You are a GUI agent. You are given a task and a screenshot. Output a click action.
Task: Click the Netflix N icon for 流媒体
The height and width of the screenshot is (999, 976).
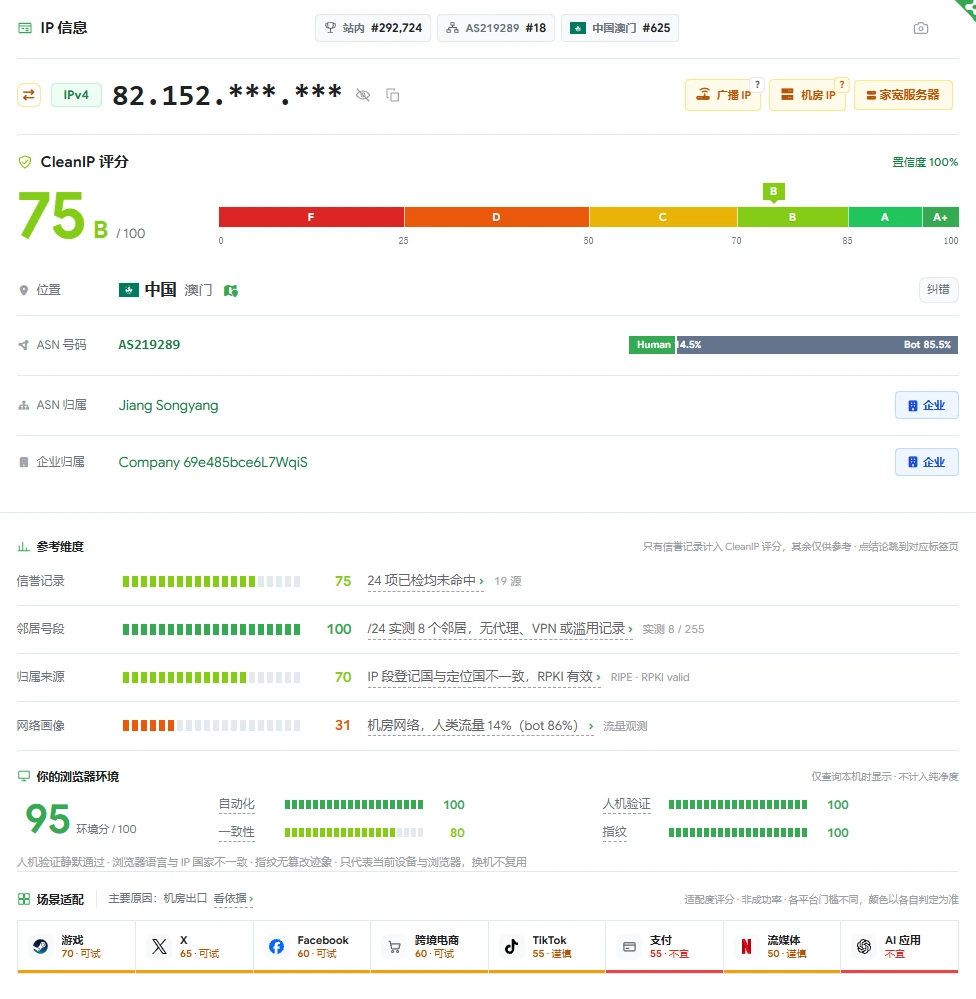pyautogui.click(x=746, y=946)
